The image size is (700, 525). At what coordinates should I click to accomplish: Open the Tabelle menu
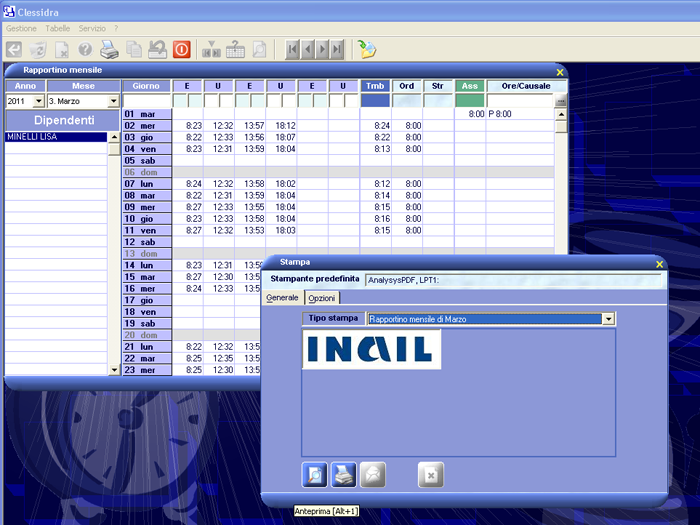coord(58,28)
